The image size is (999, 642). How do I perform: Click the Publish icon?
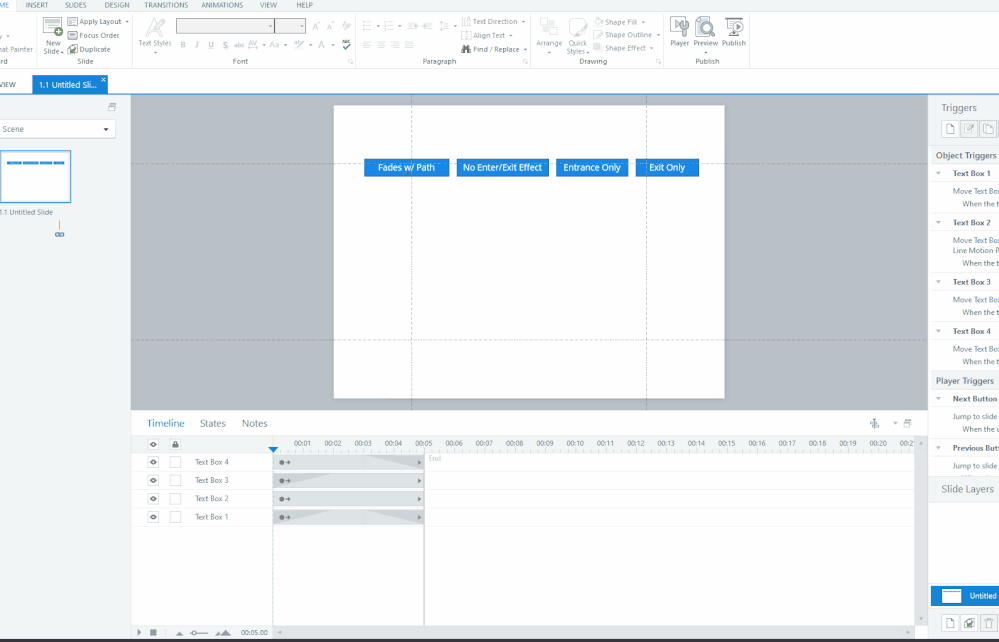tap(734, 31)
